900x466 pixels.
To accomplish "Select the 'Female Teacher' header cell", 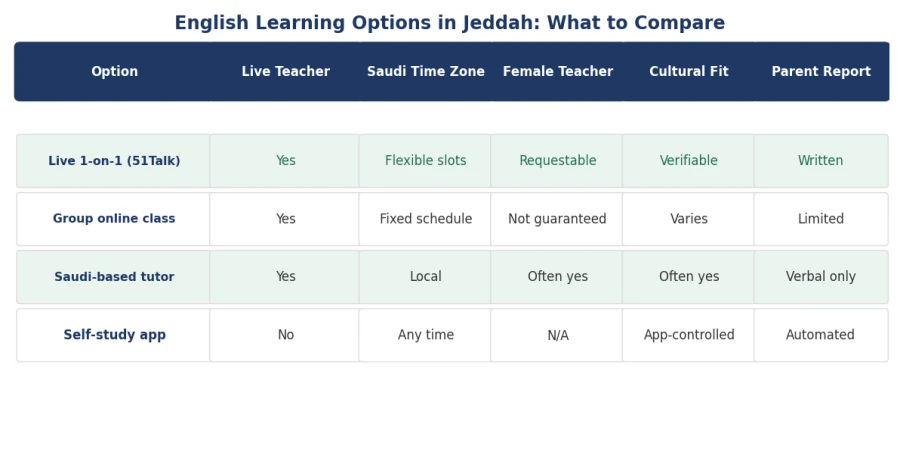I will [557, 71].
